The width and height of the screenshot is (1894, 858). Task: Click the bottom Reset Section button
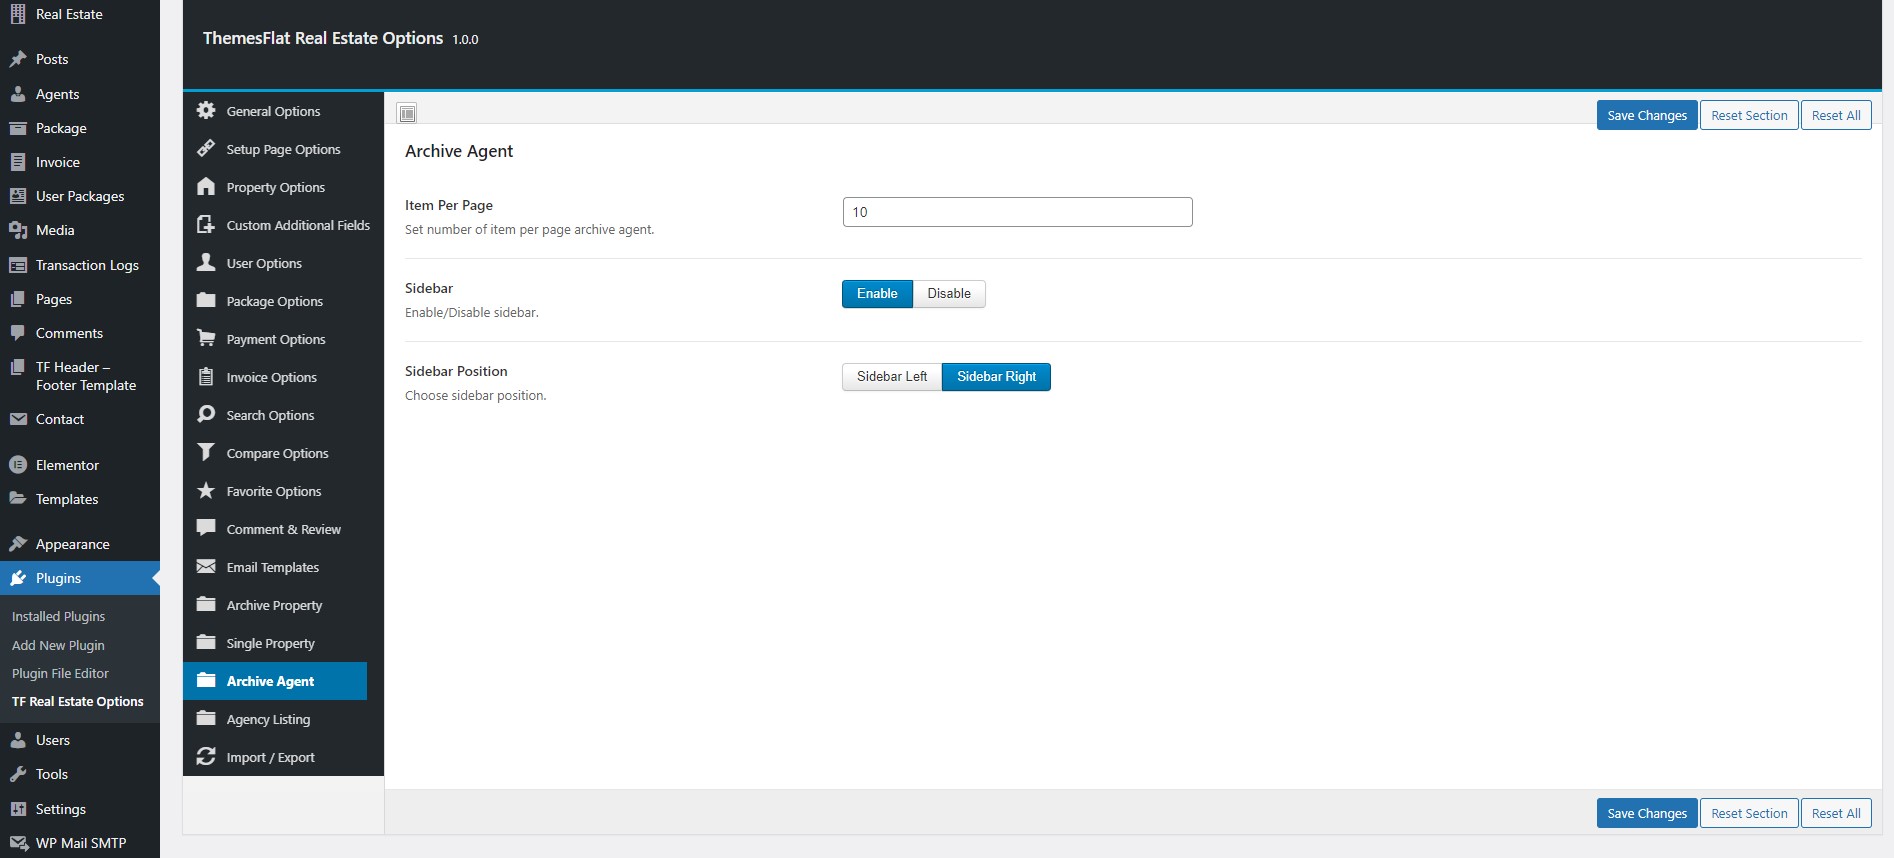pos(1749,813)
